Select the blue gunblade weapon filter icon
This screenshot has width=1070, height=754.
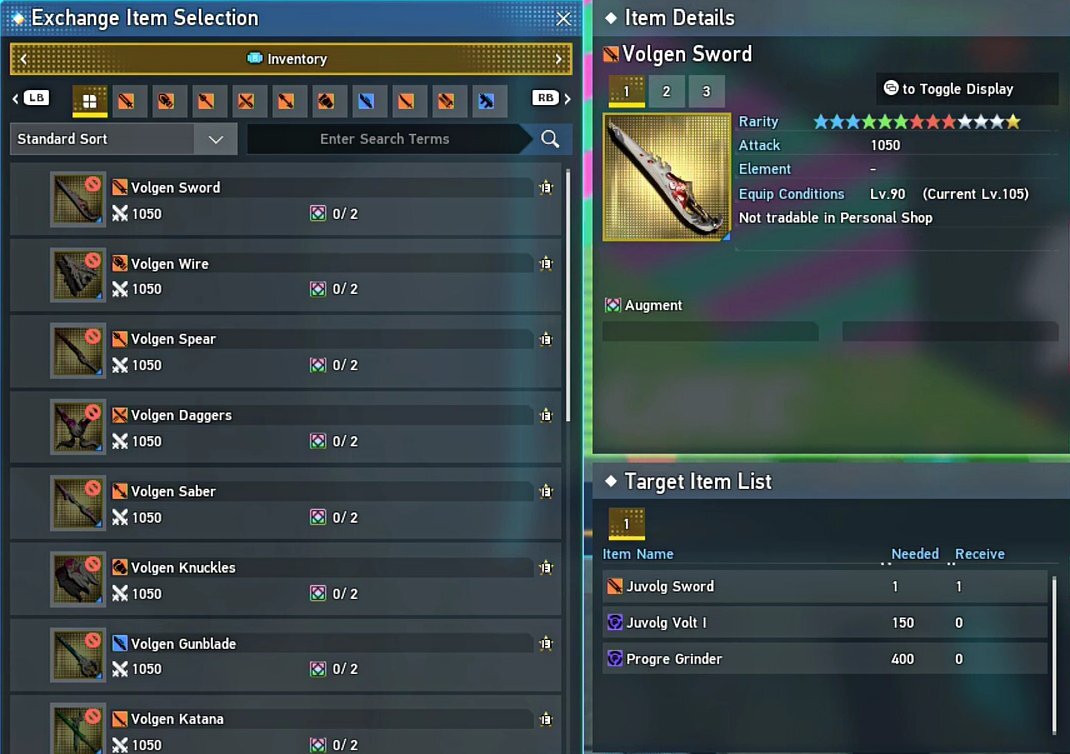[x=366, y=101]
